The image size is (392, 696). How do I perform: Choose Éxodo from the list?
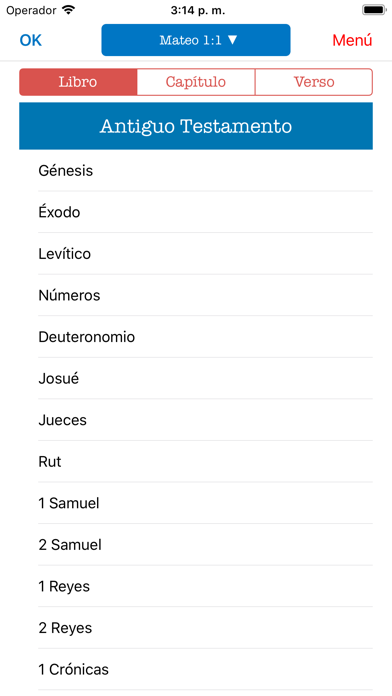(196, 212)
